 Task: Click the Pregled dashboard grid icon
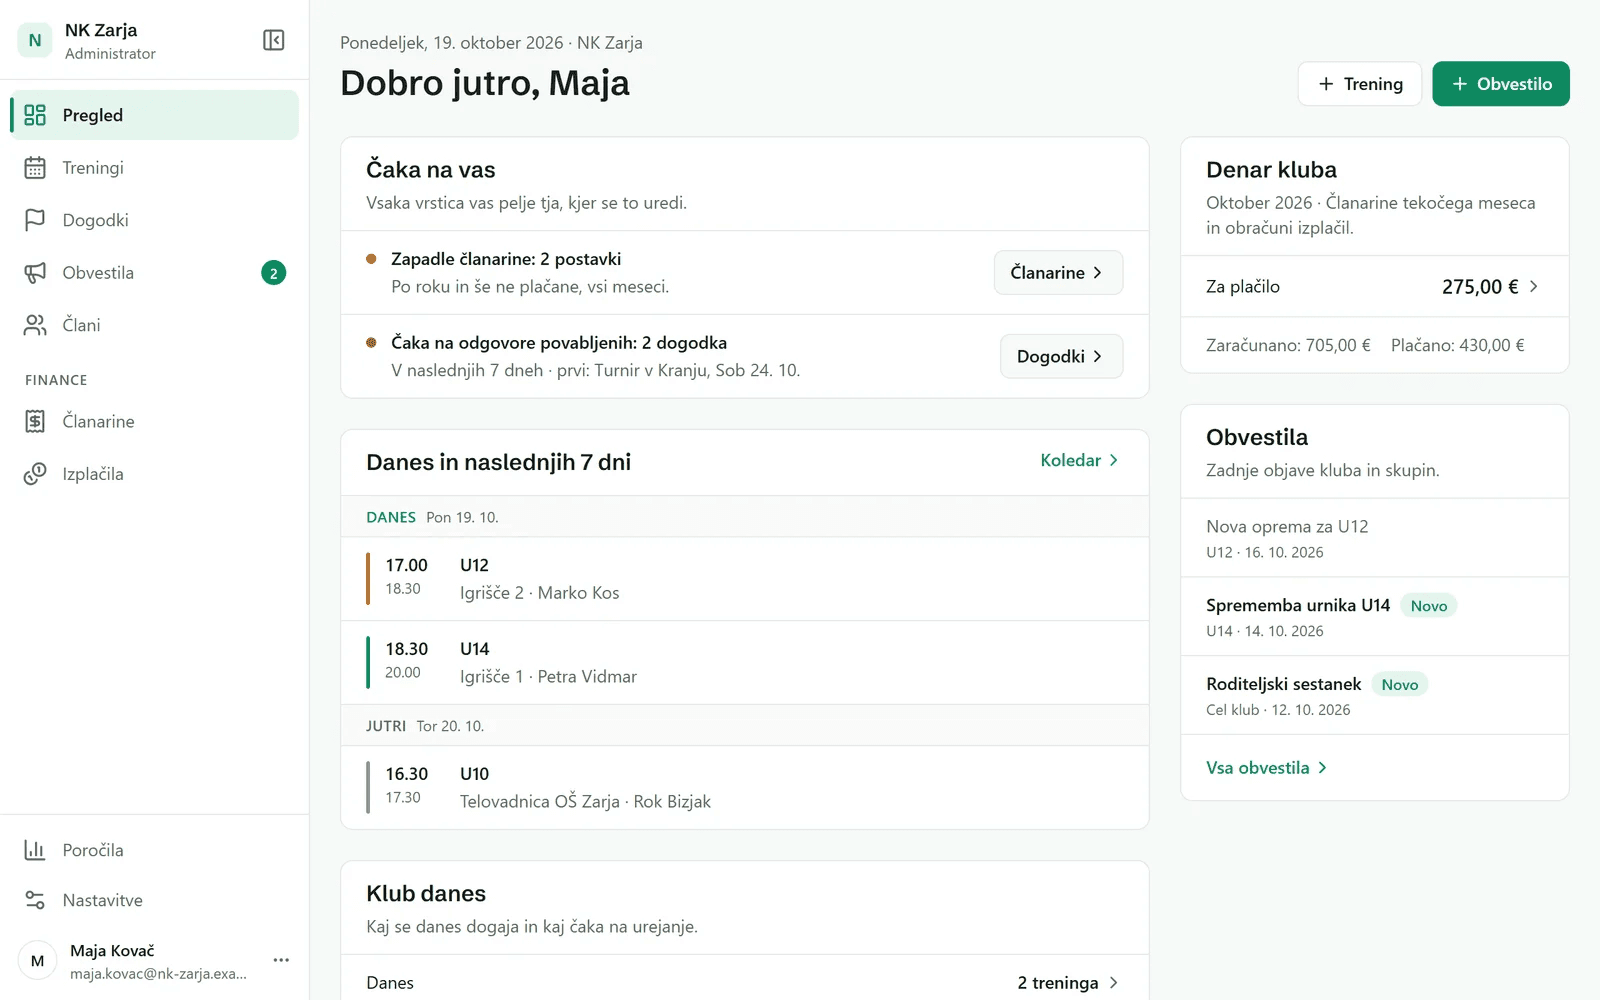click(35, 115)
